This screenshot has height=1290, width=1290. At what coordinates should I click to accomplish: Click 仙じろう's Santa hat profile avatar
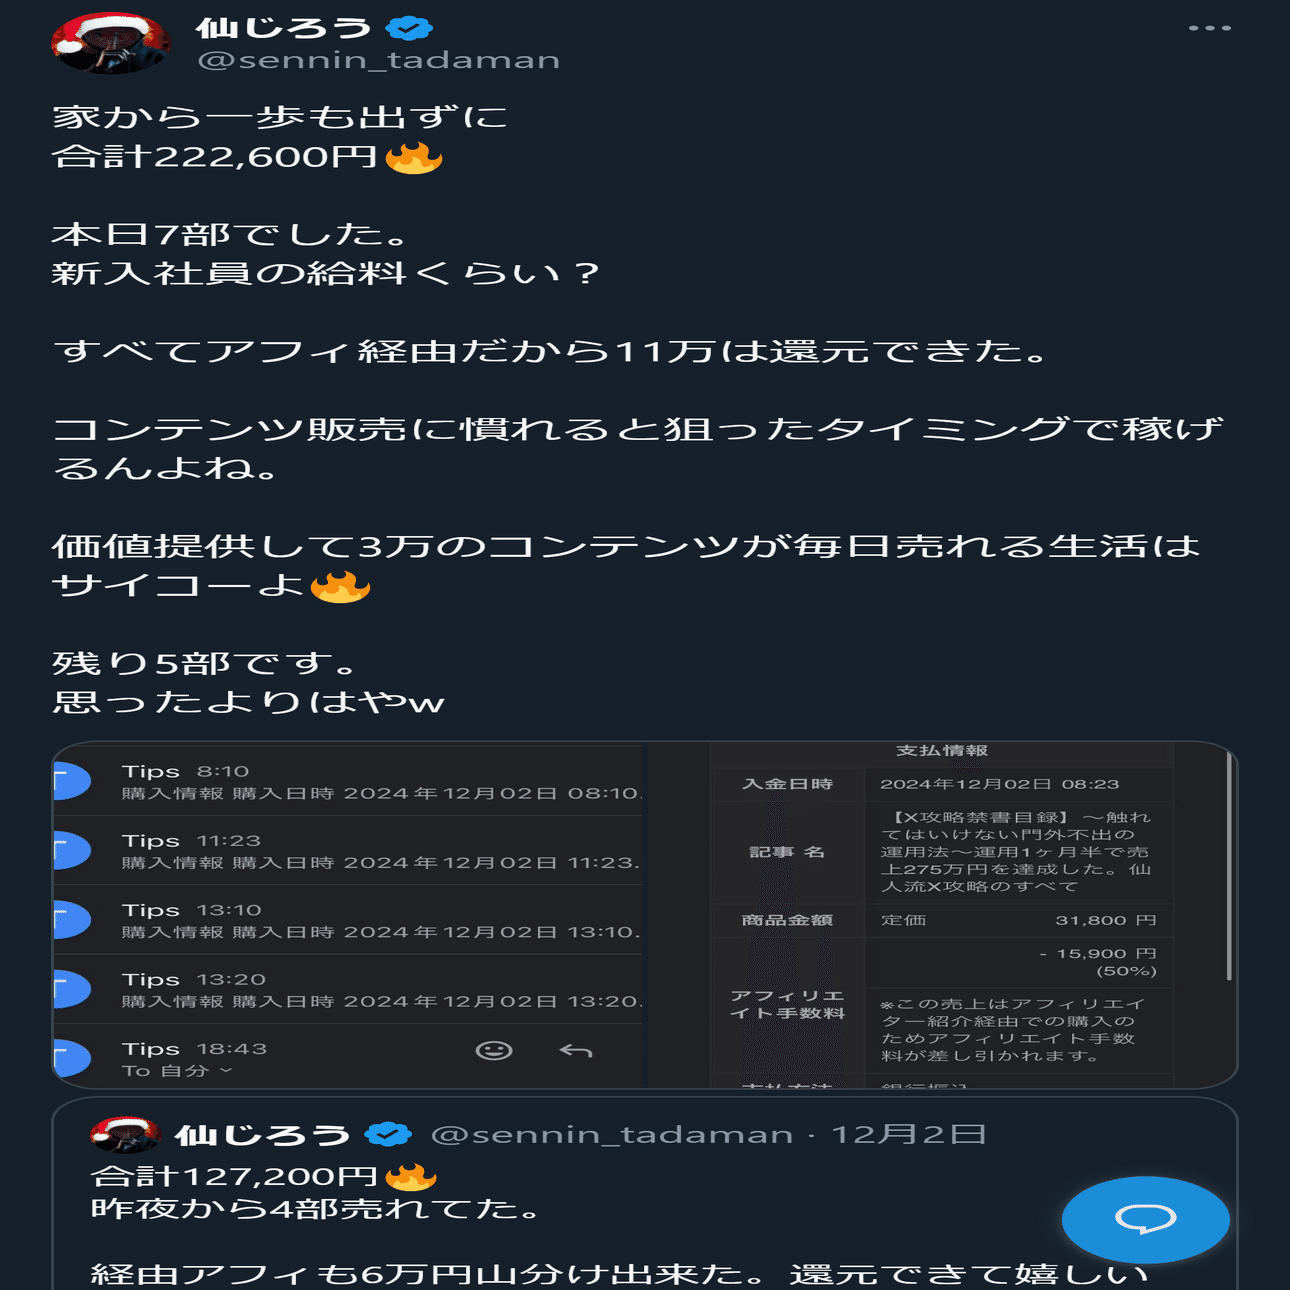pos(111,43)
